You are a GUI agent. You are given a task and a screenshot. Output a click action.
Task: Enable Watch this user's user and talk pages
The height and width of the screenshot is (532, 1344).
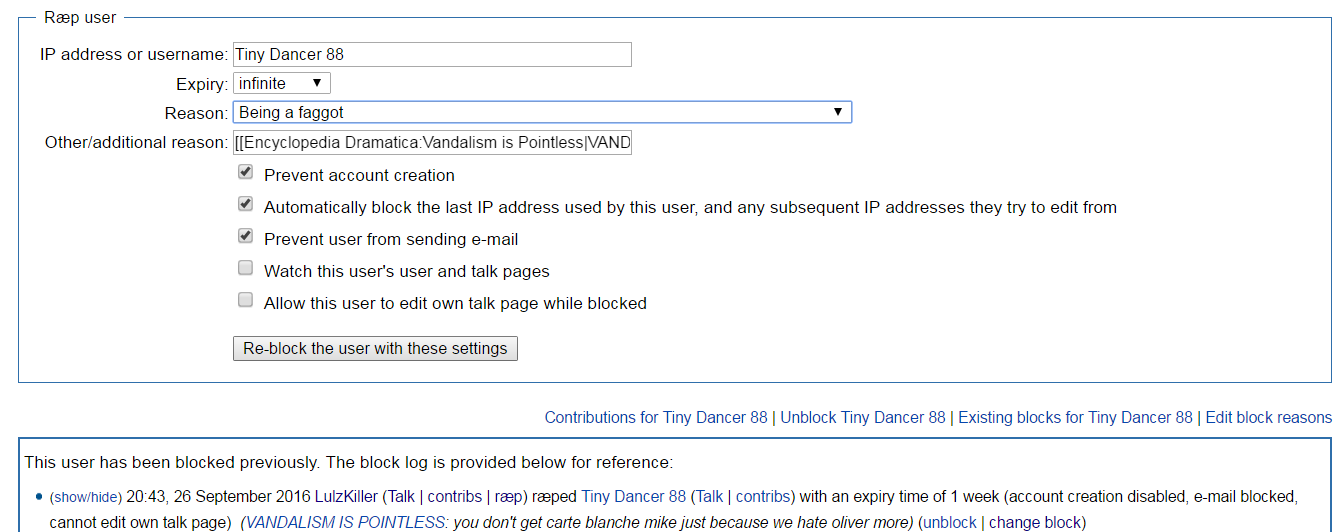(x=245, y=268)
